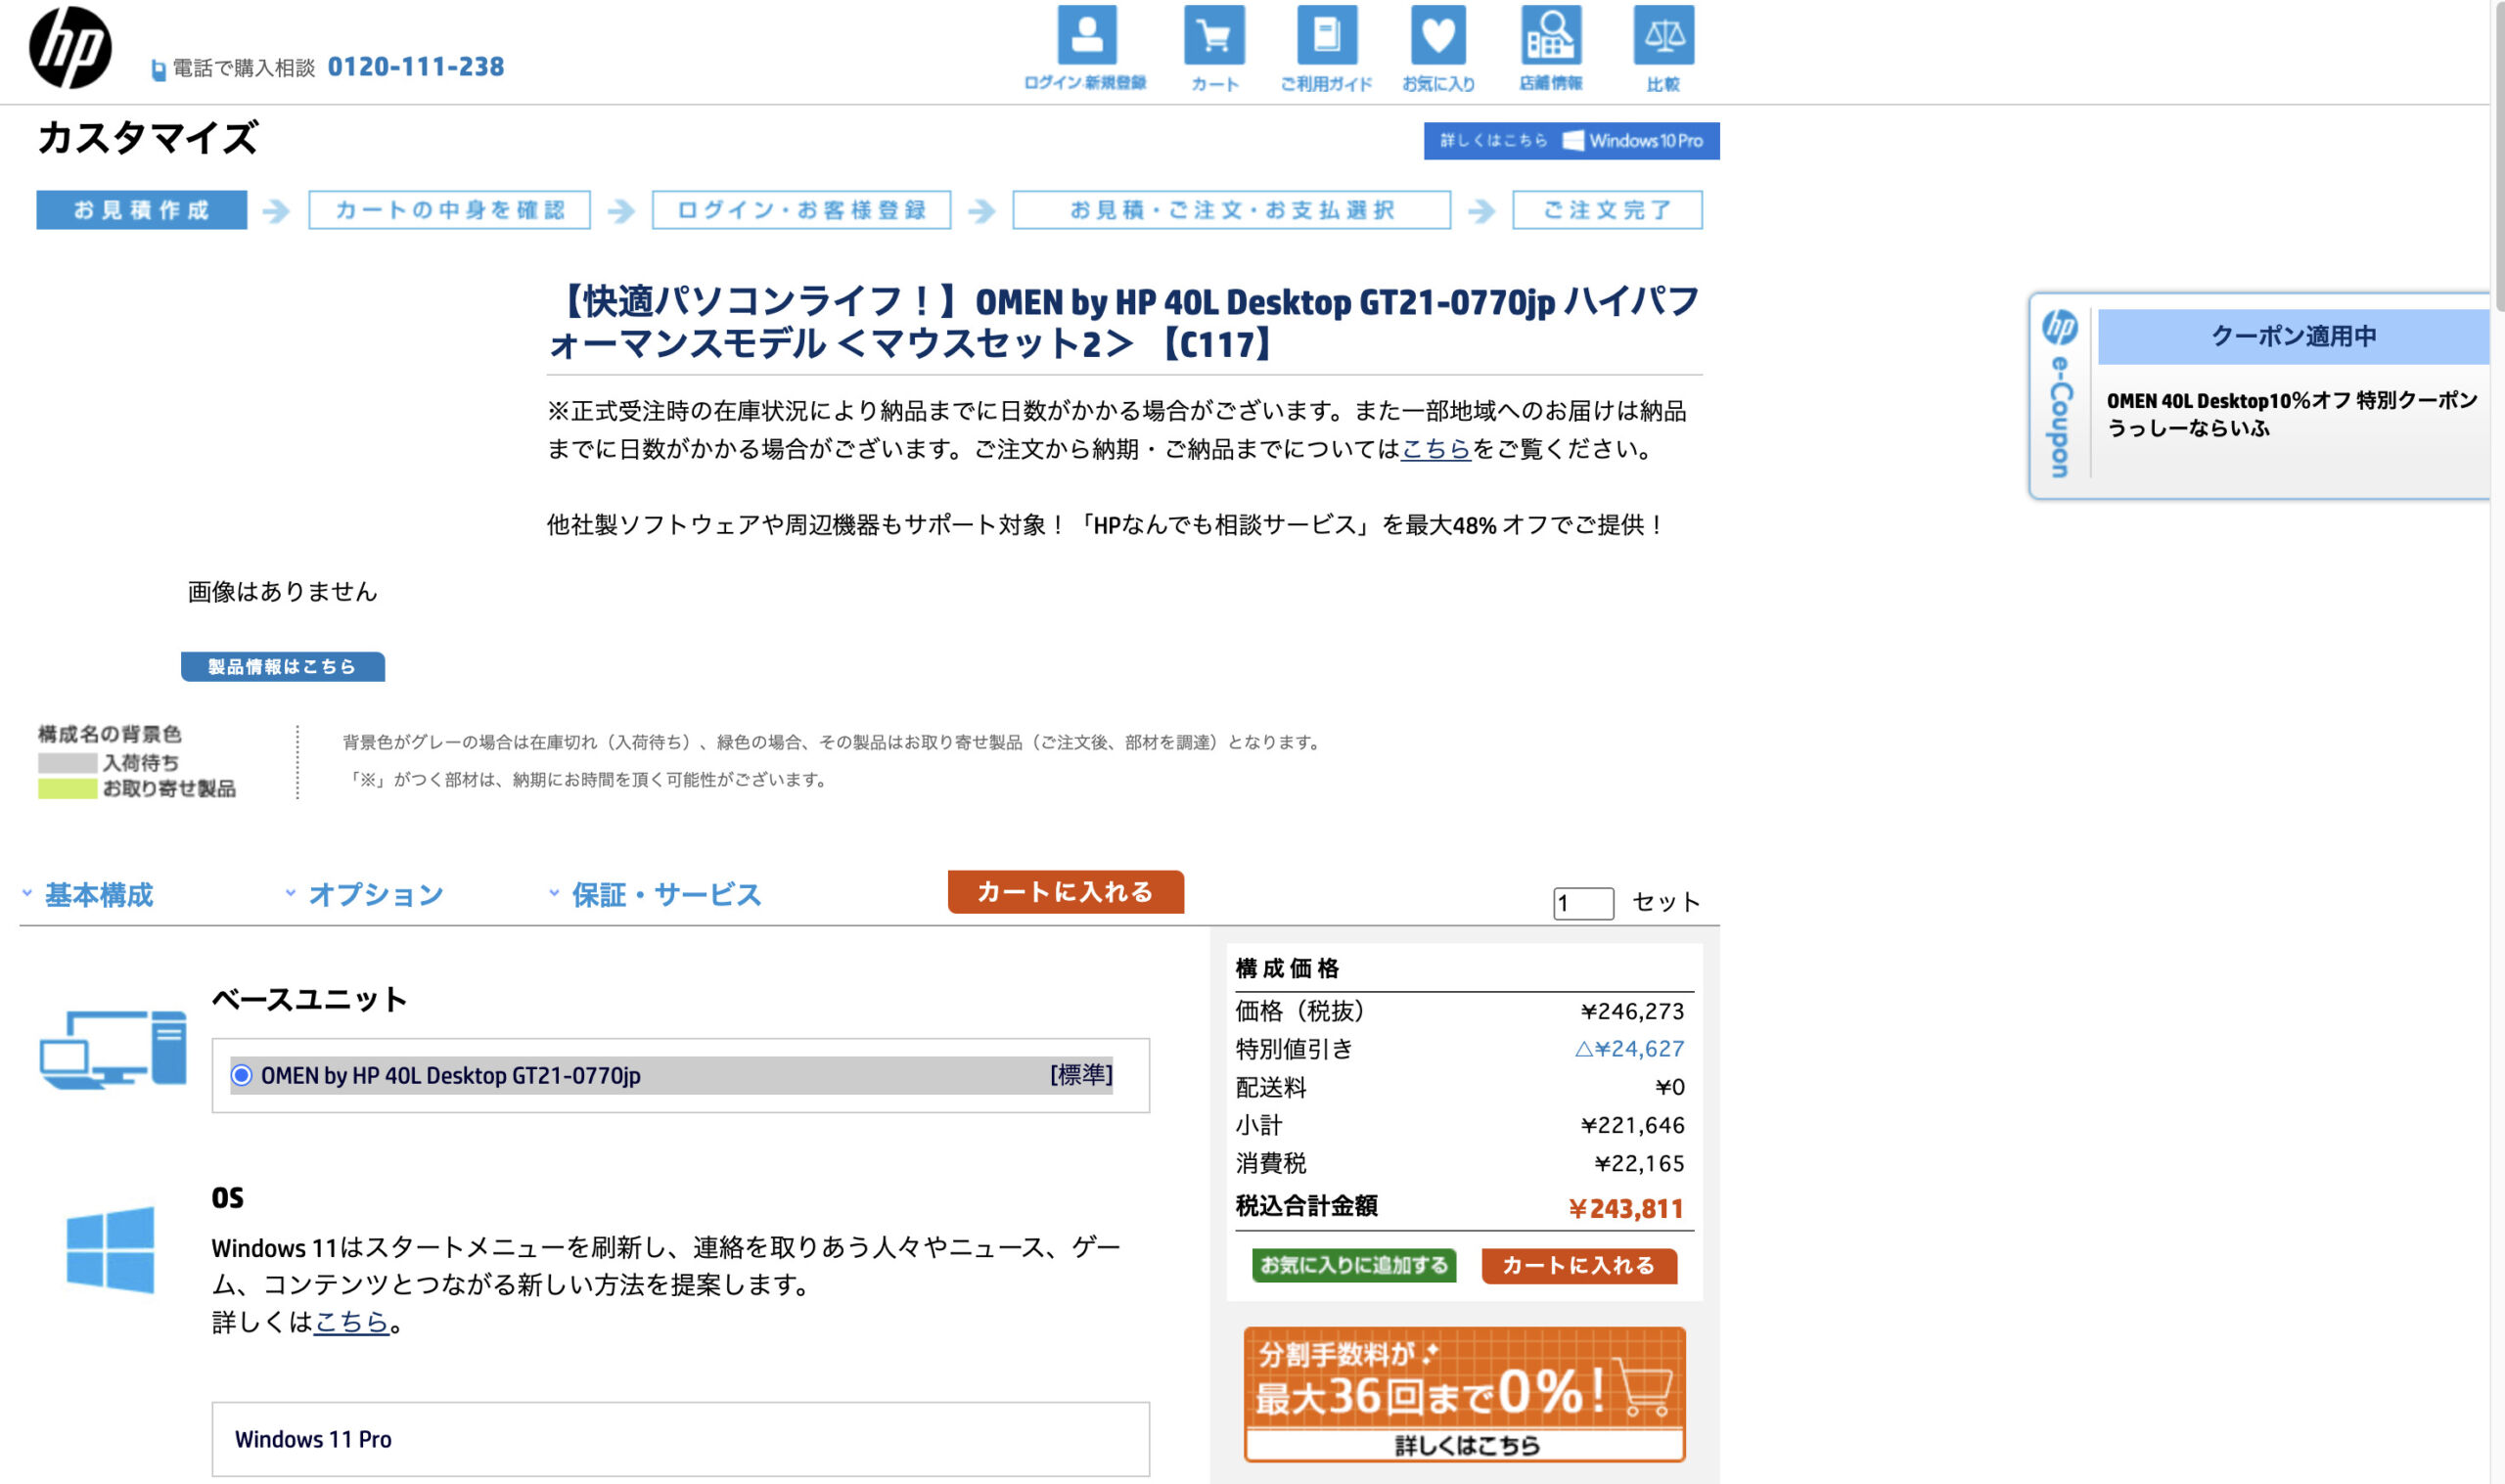The width and height of the screenshot is (2505, 1484).
Task: Click the green お取り寄せ製品 legend swatch
Action: tap(67, 788)
